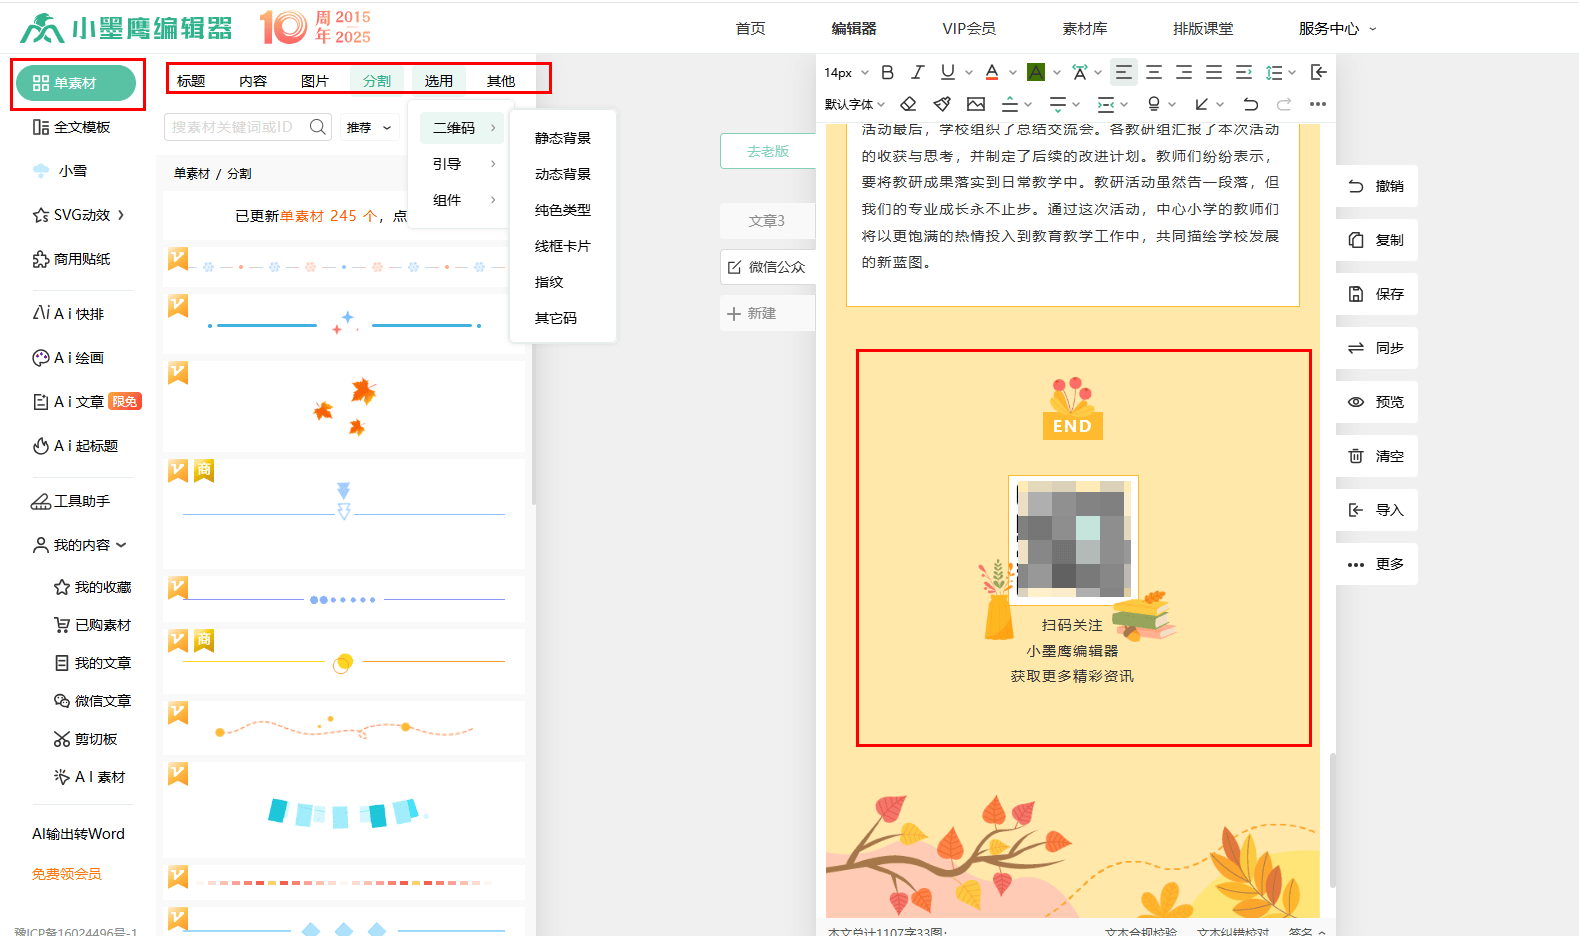Align text right
Viewport: 1579px width, 936px height.
[x=1184, y=72]
